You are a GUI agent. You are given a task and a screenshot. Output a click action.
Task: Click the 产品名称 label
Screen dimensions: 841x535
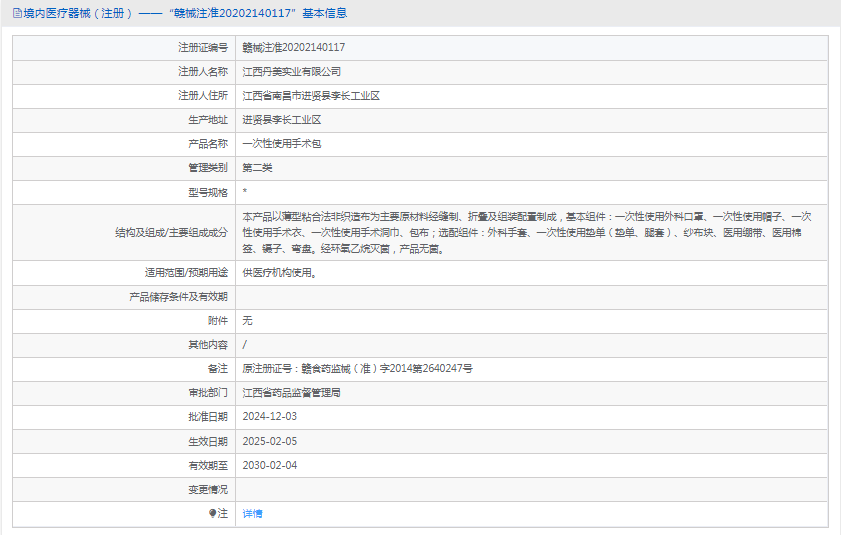coord(208,144)
